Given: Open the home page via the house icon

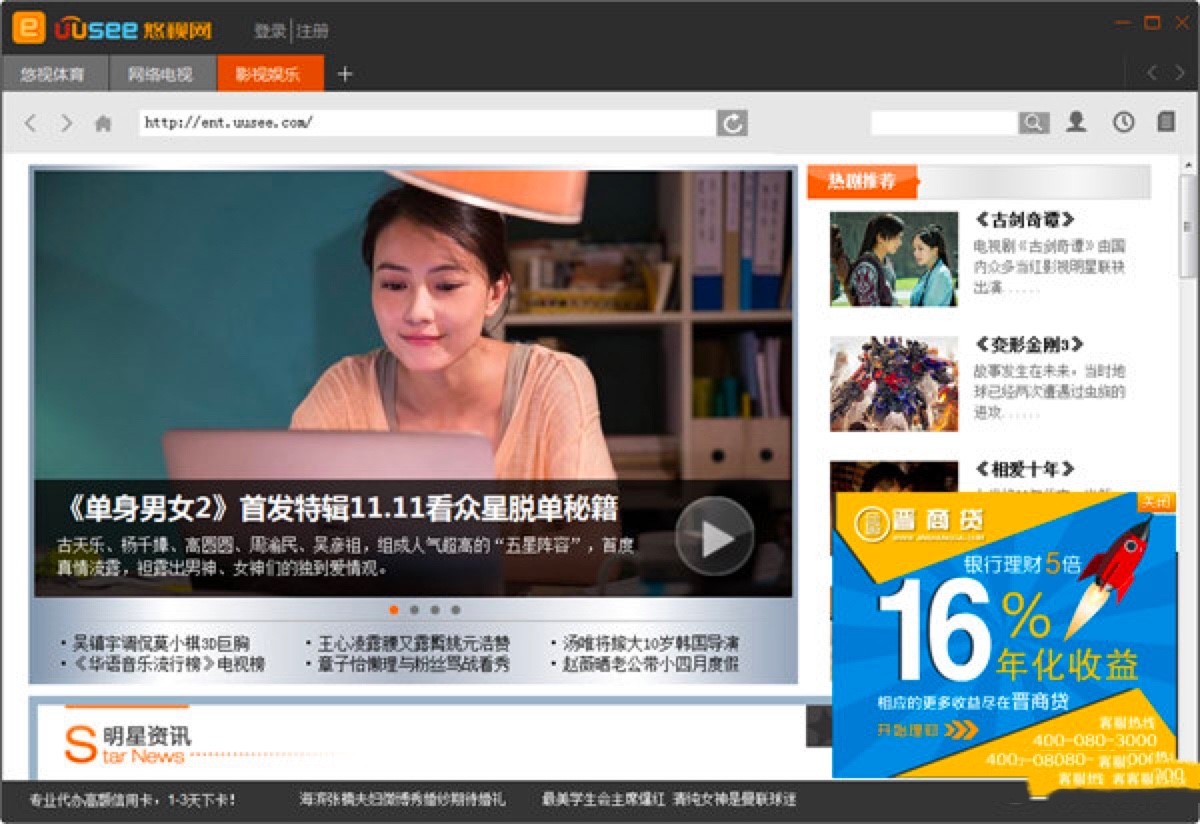Looking at the screenshot, I should pyautogui.click(x=102, y=123).
